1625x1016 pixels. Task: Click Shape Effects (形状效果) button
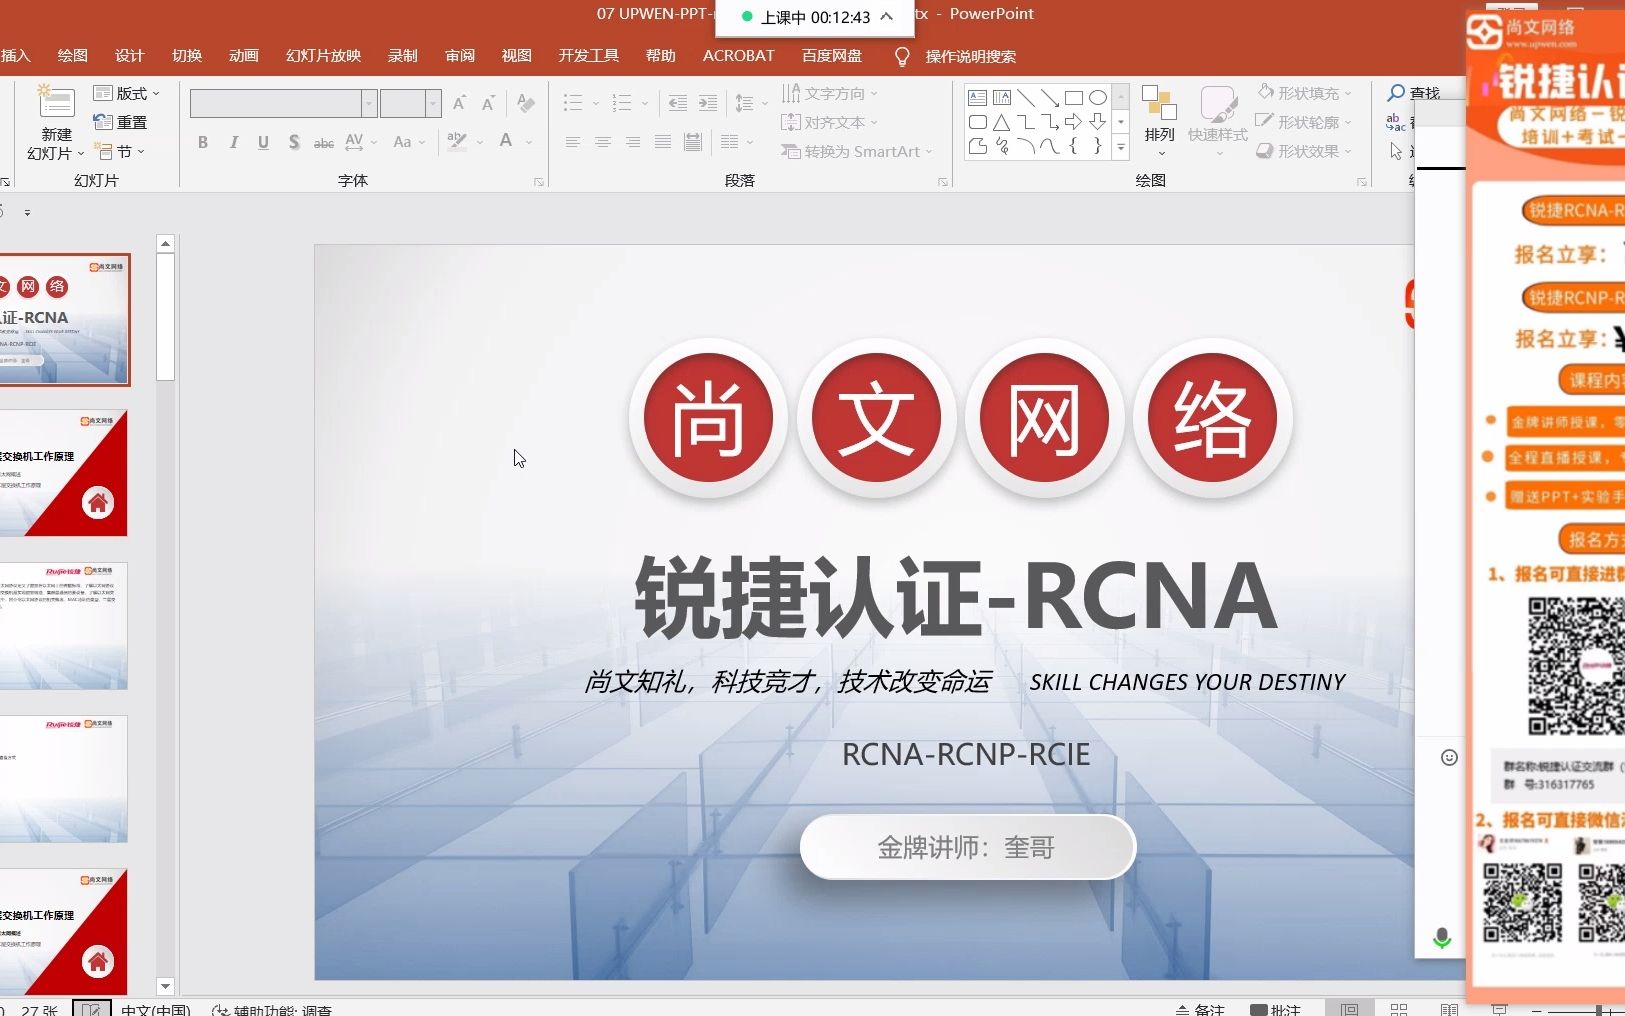tap(1305, 151)
